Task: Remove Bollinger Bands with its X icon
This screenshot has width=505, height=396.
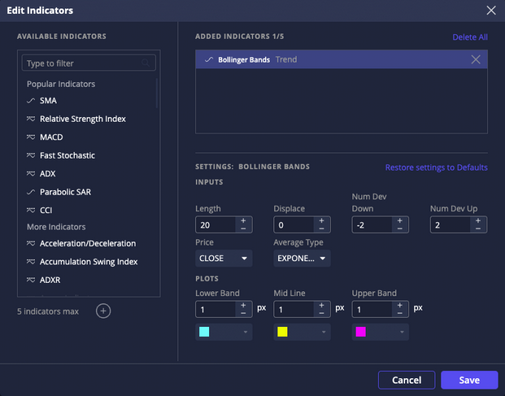Action: click(476, 59)
